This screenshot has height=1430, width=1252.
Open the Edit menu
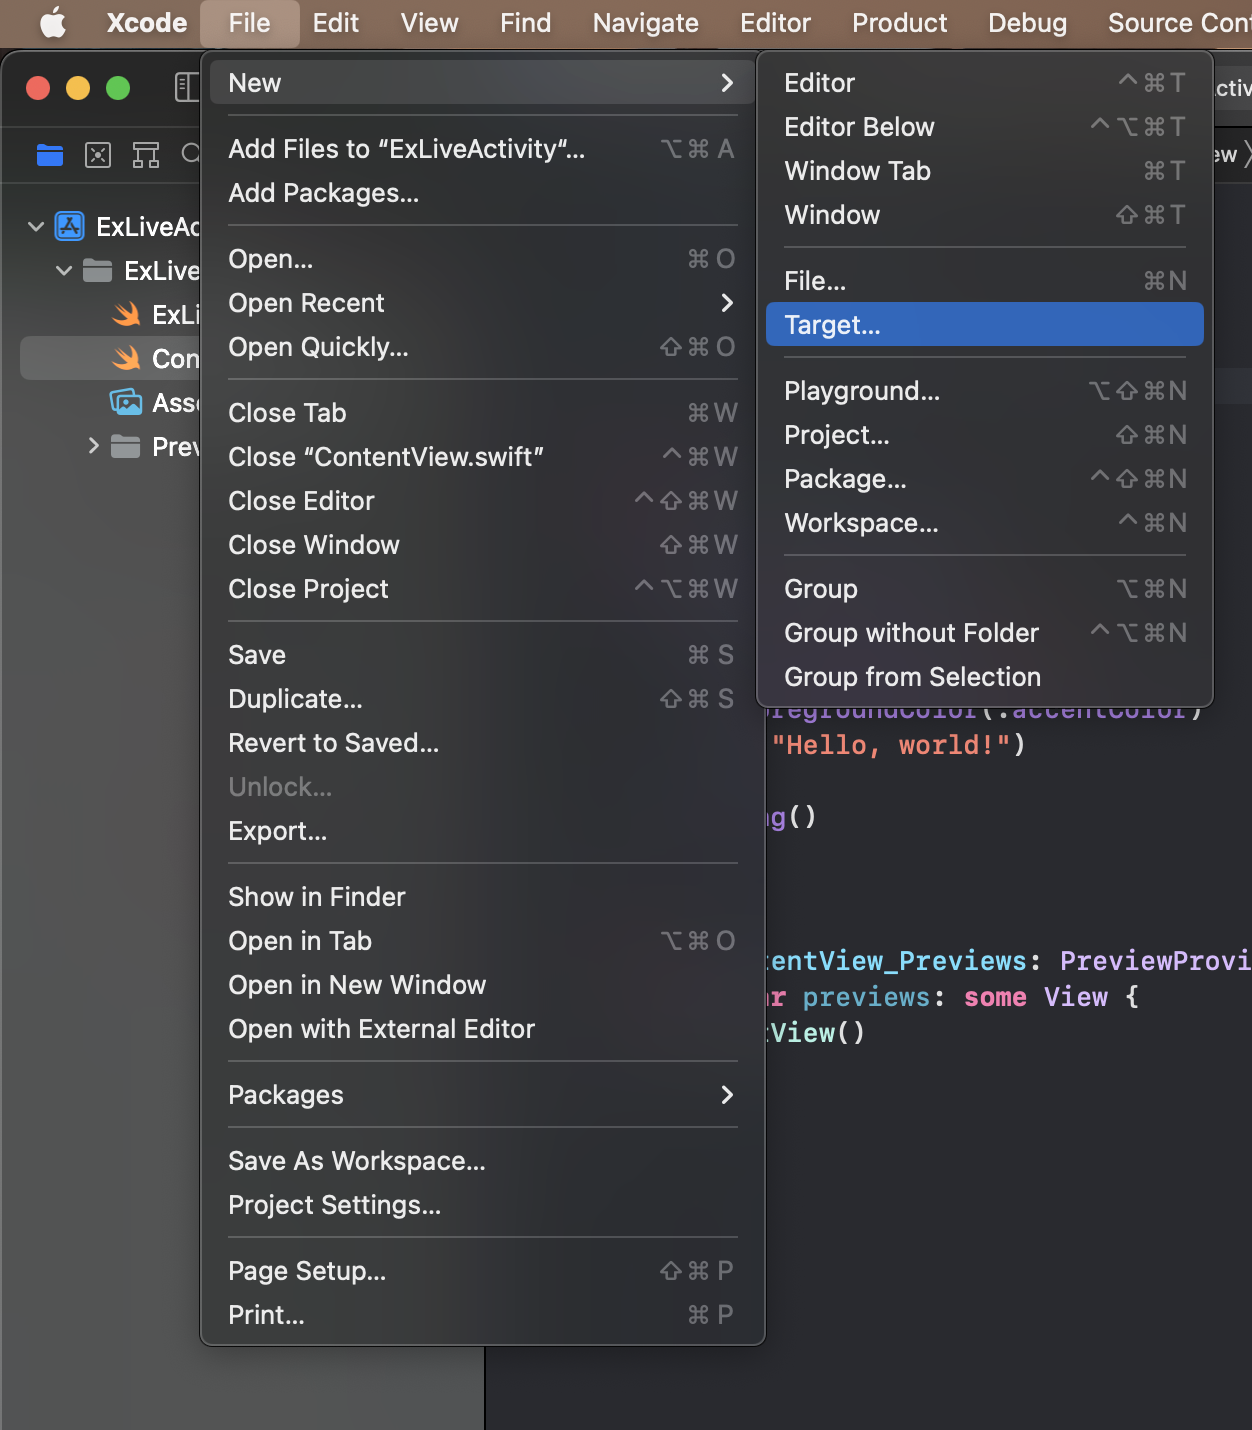335,23
